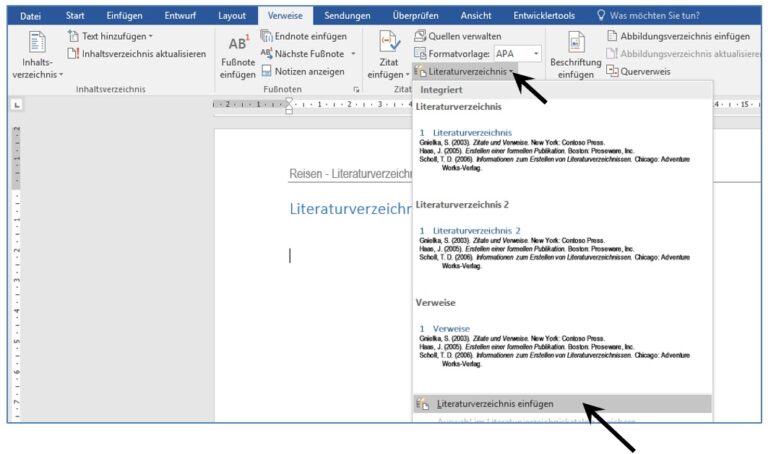The image size is (768, 454).
Task: Expand the Nächste Fußnote dropdown arrow
Action: [x=353, y=54]
